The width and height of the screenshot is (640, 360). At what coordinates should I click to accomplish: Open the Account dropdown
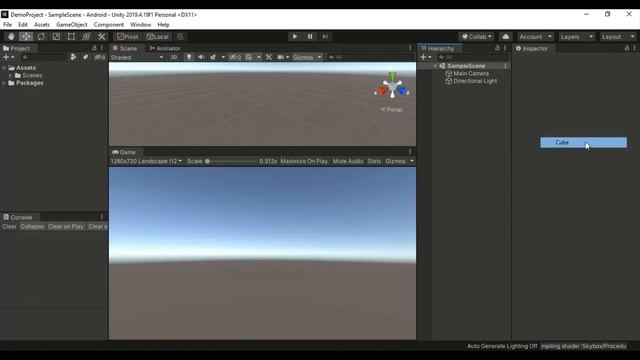click(x=536, y=37)
